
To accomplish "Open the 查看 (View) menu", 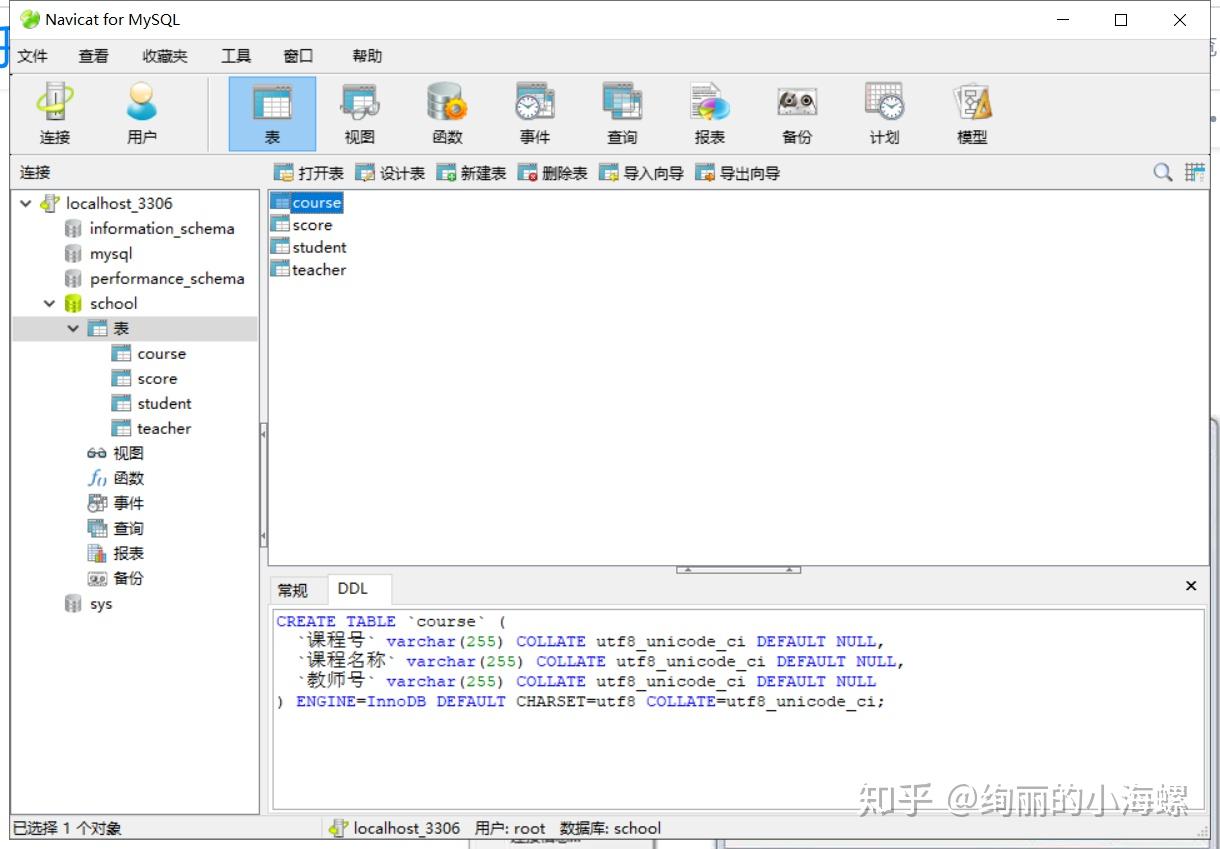I will point(94,56).
